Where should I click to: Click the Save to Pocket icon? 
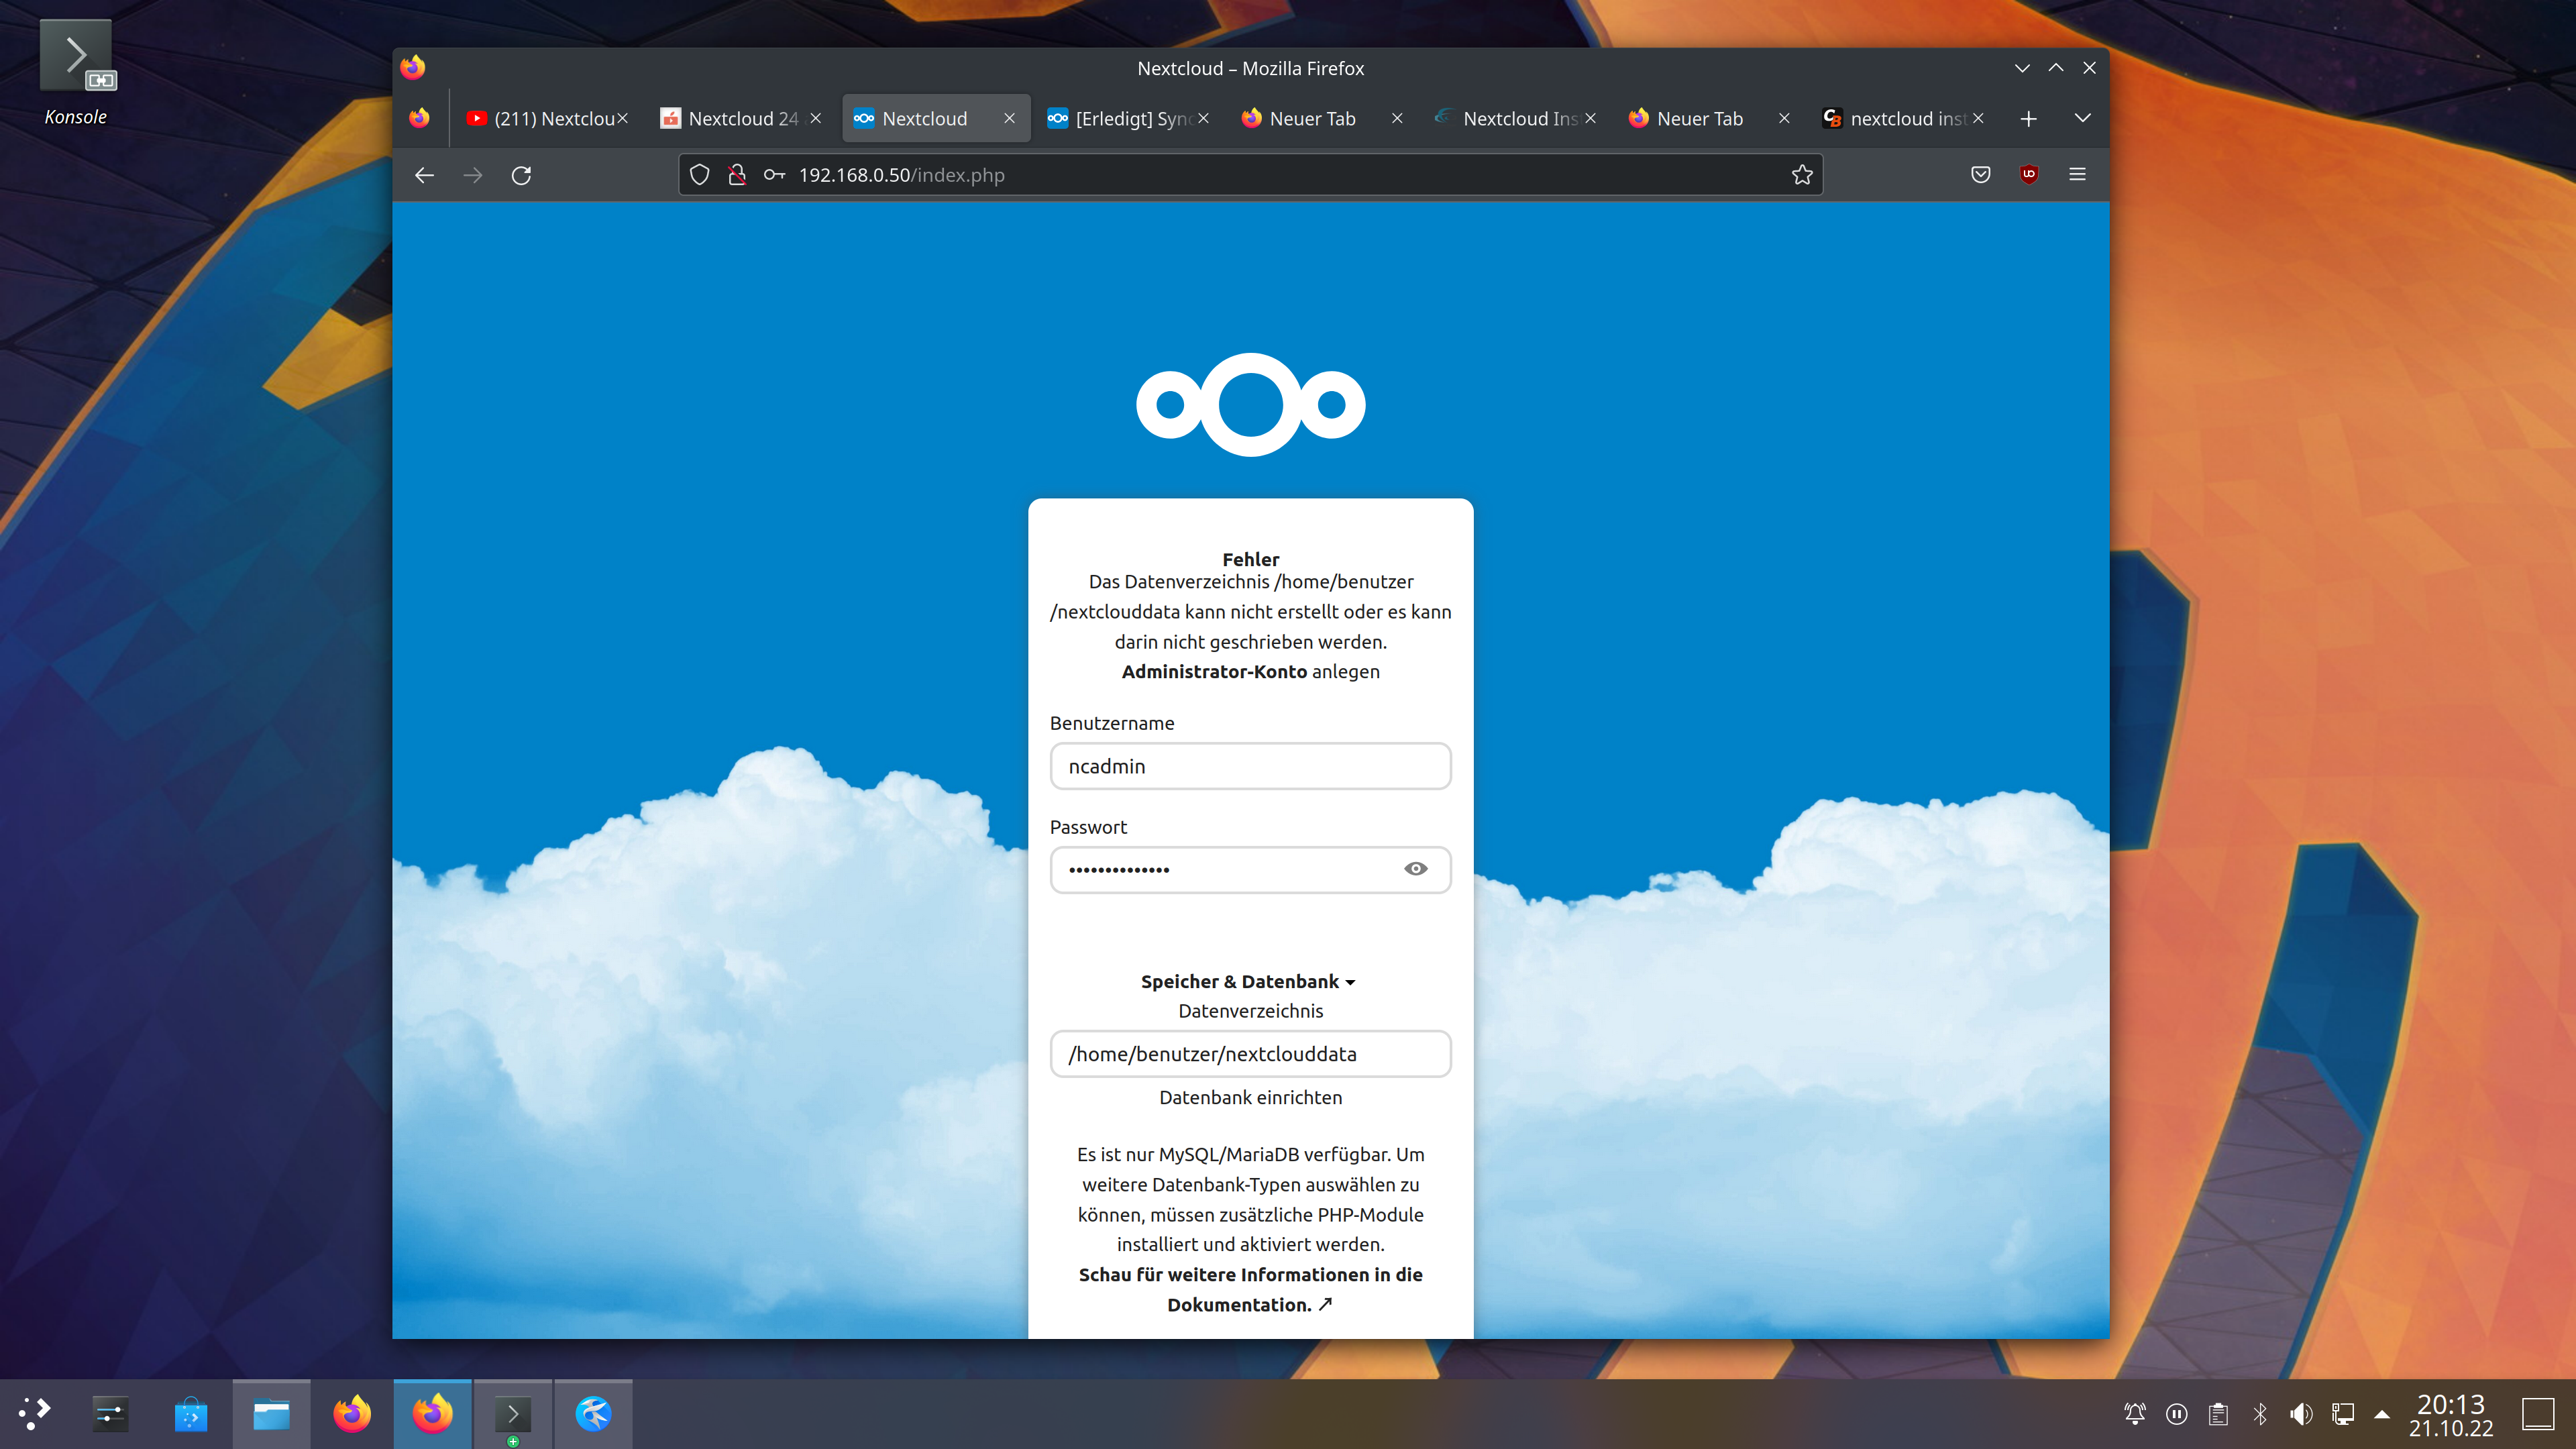coord(1980,175)
